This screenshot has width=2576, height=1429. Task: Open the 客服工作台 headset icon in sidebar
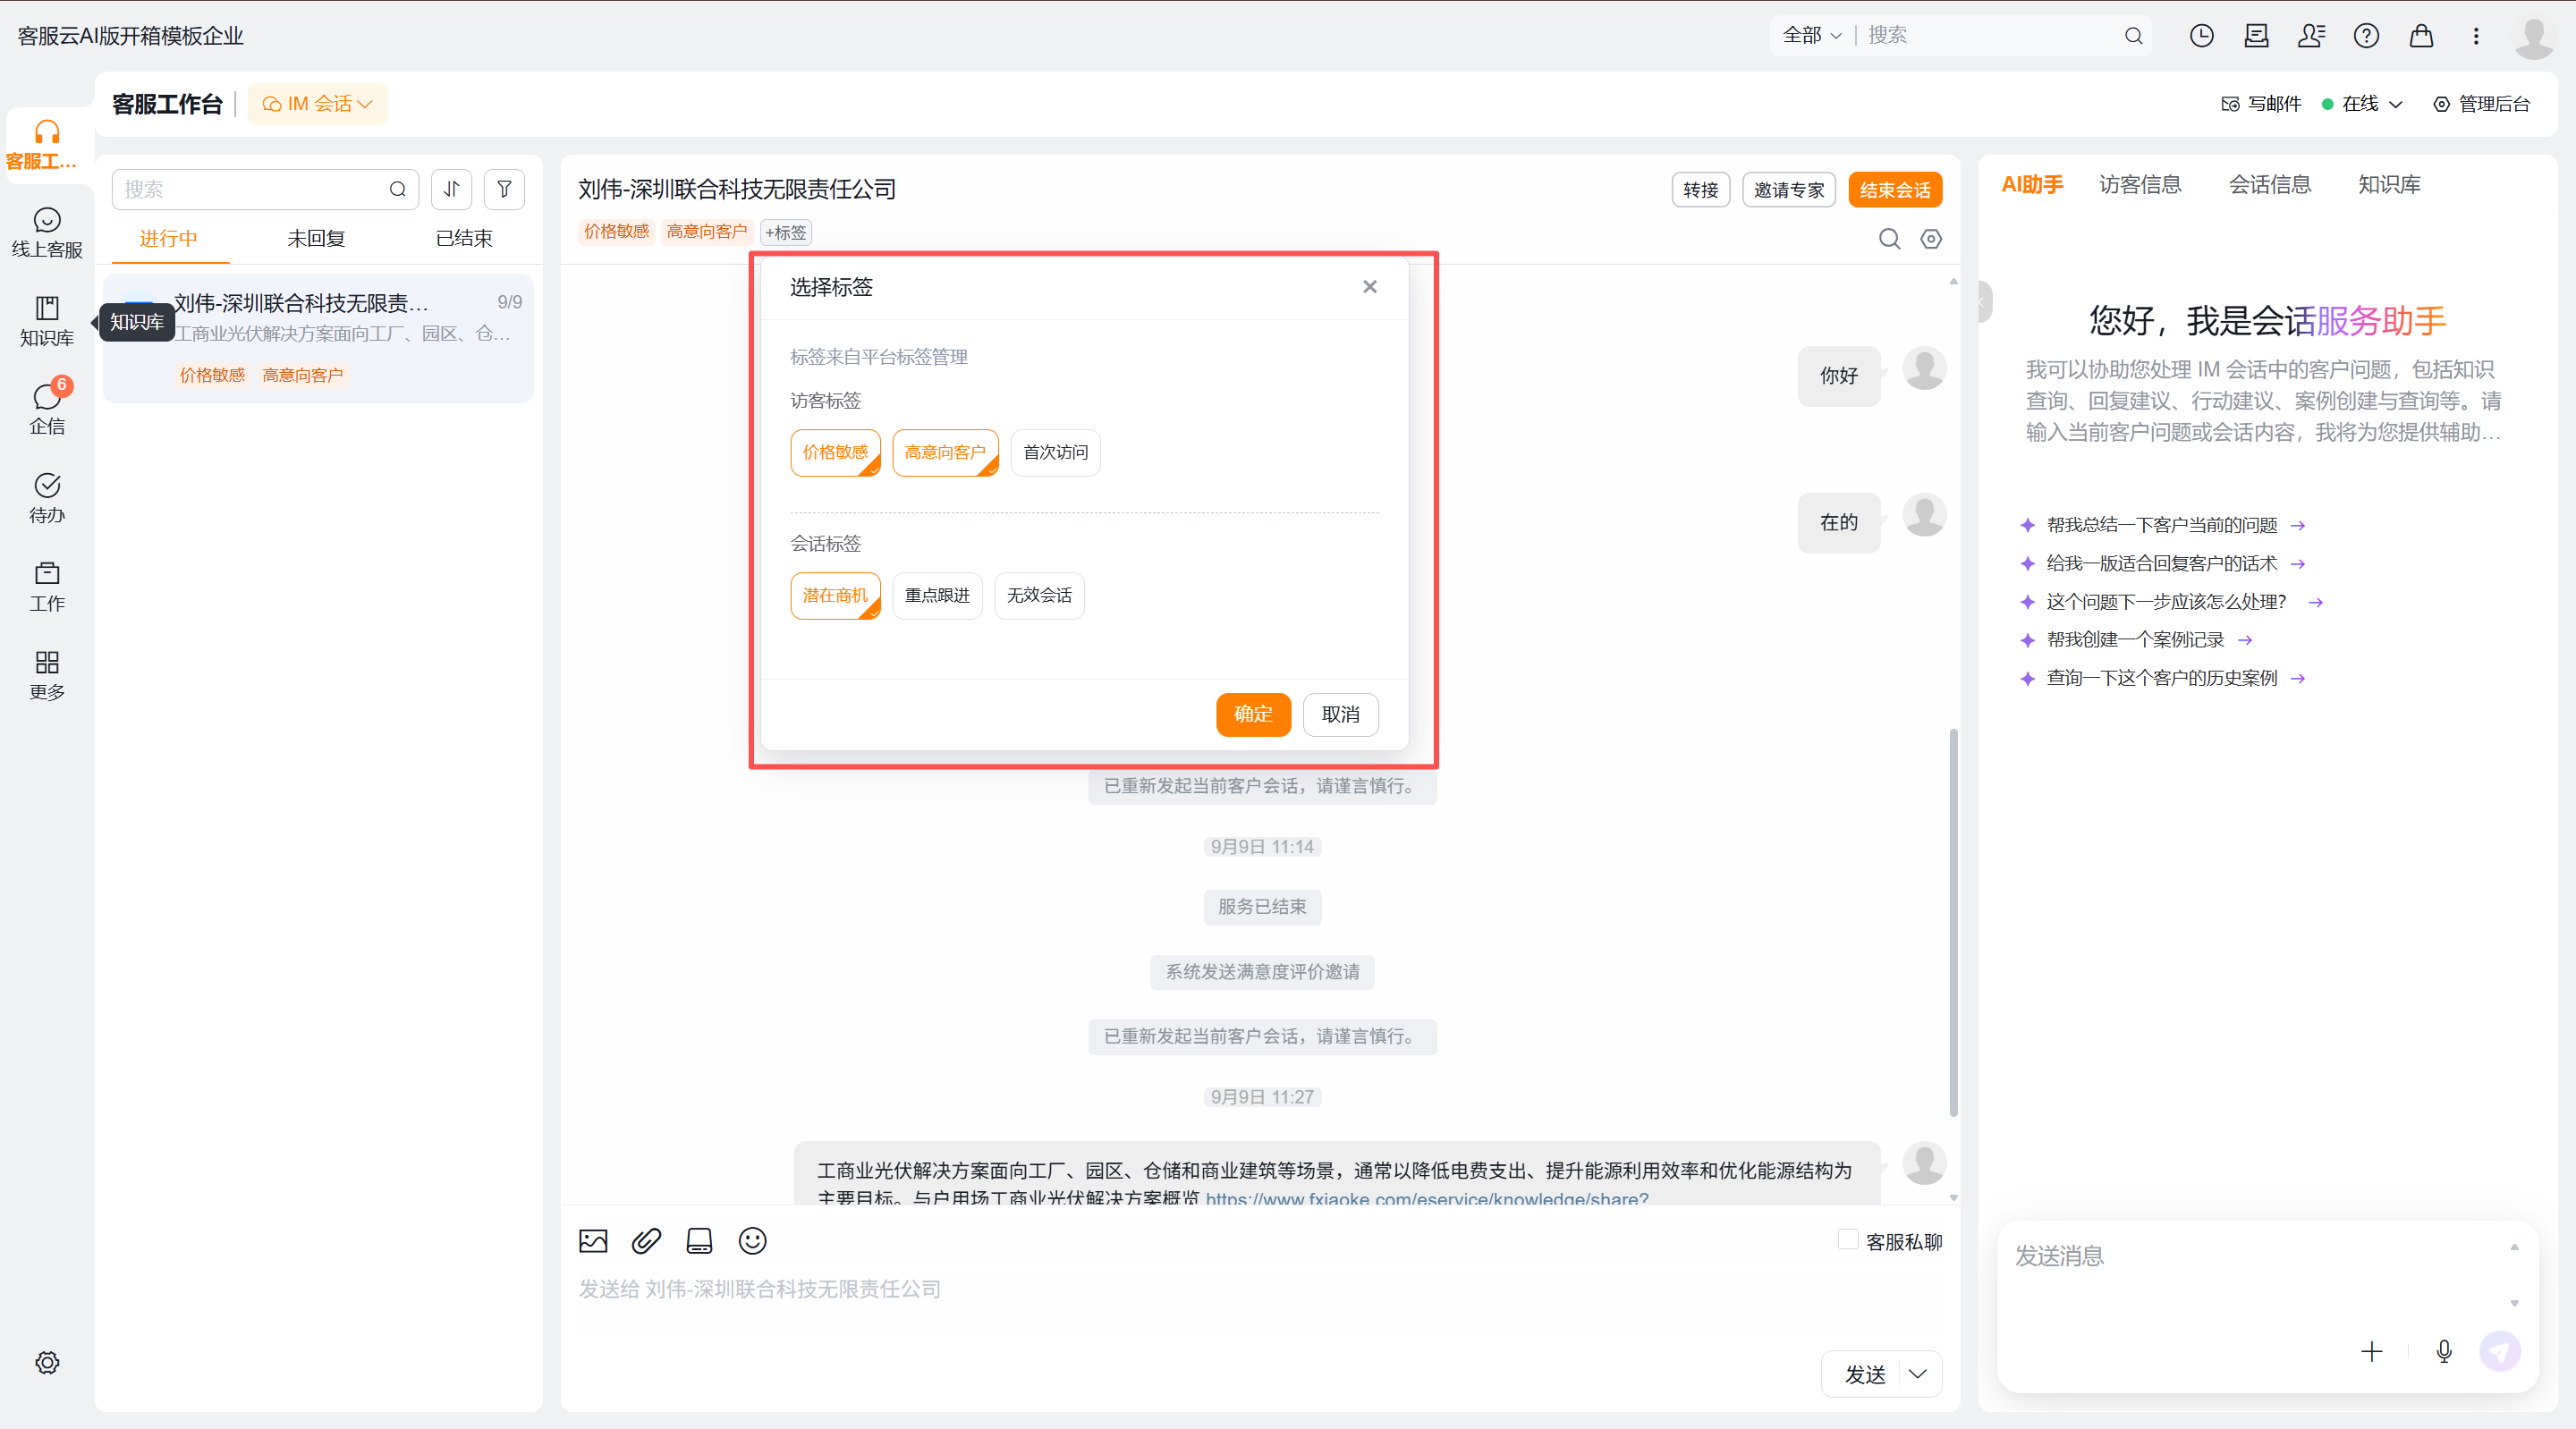pyautogui.click(x=46, y=144)
